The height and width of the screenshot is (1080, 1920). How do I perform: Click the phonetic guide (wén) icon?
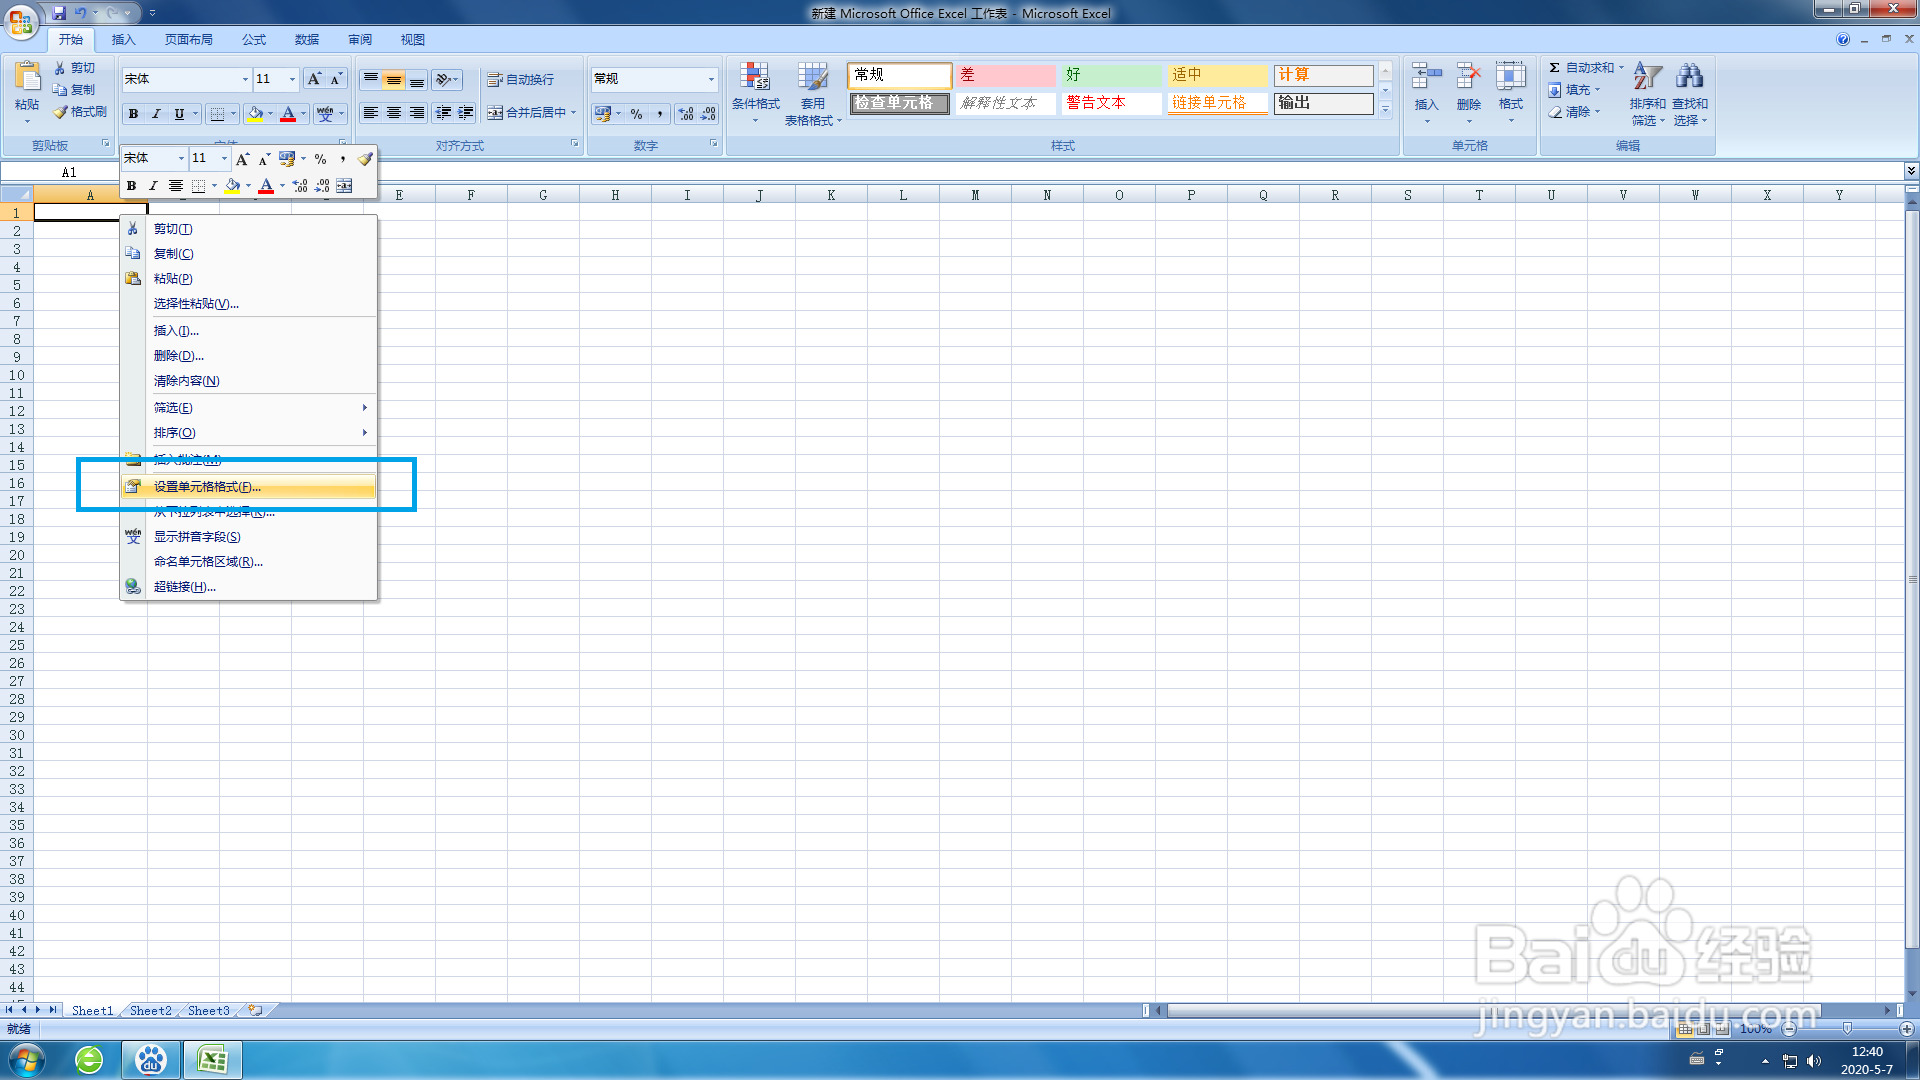[x=325, y=114]
